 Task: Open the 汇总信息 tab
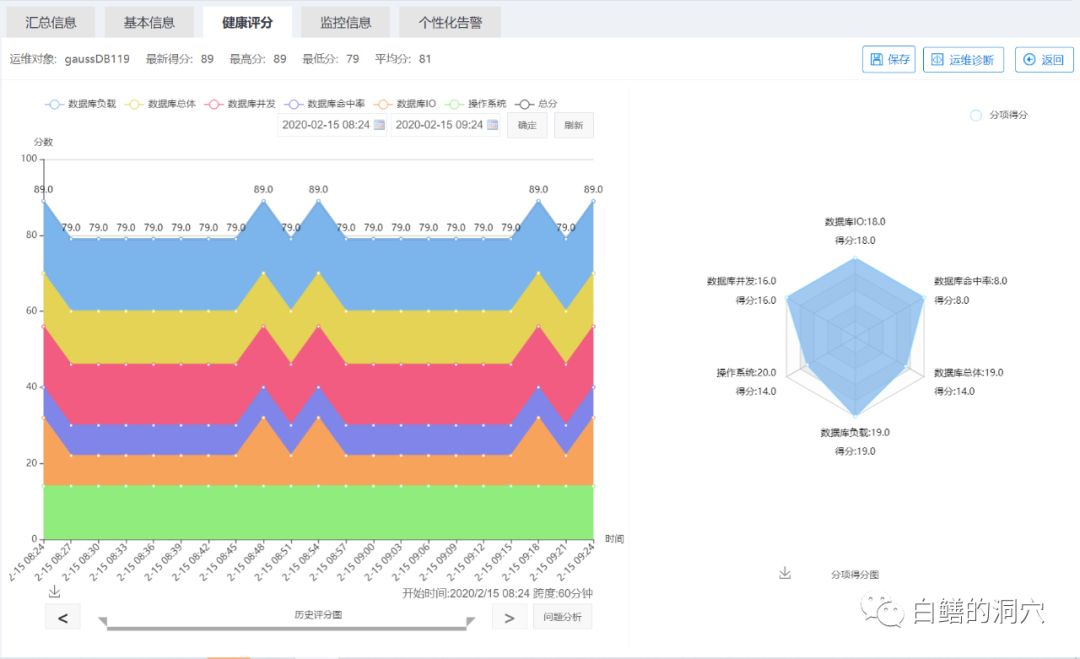click(51, 23)
